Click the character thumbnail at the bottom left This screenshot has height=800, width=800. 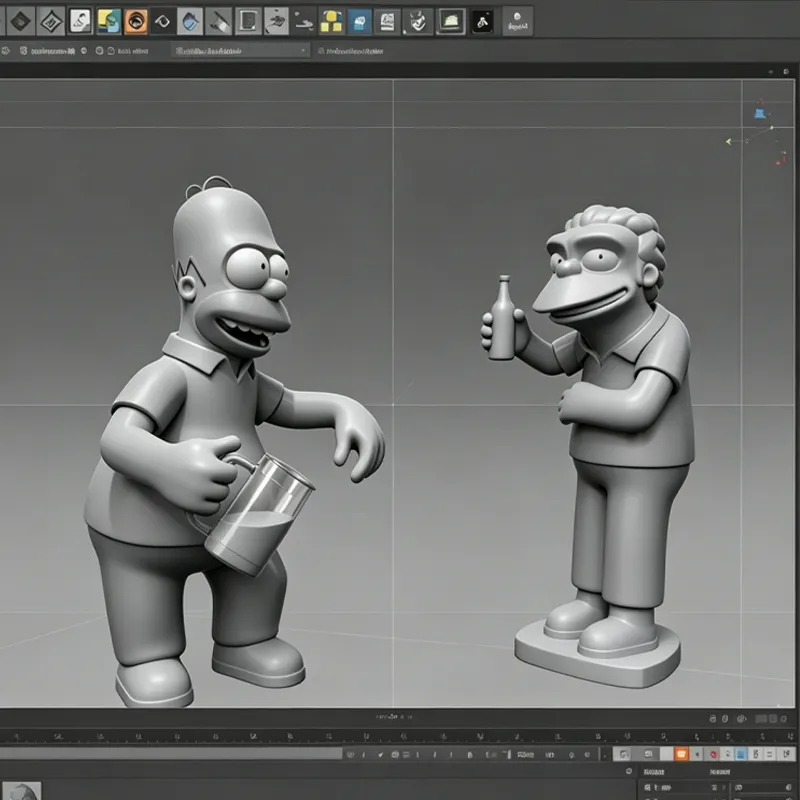pos(21,791)
